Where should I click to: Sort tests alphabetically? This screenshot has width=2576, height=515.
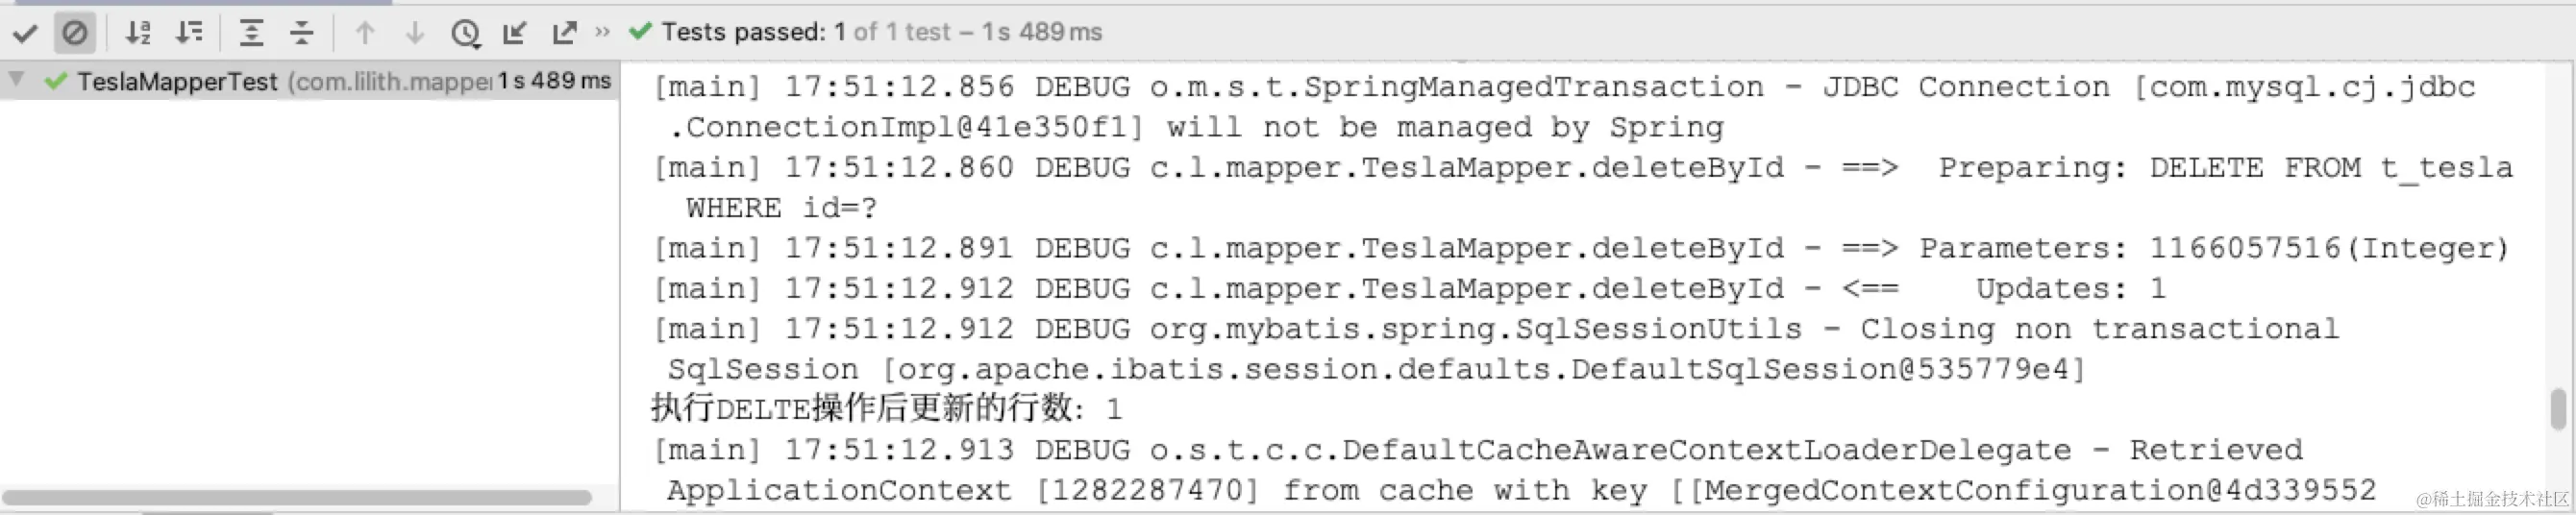click(138, 33)
